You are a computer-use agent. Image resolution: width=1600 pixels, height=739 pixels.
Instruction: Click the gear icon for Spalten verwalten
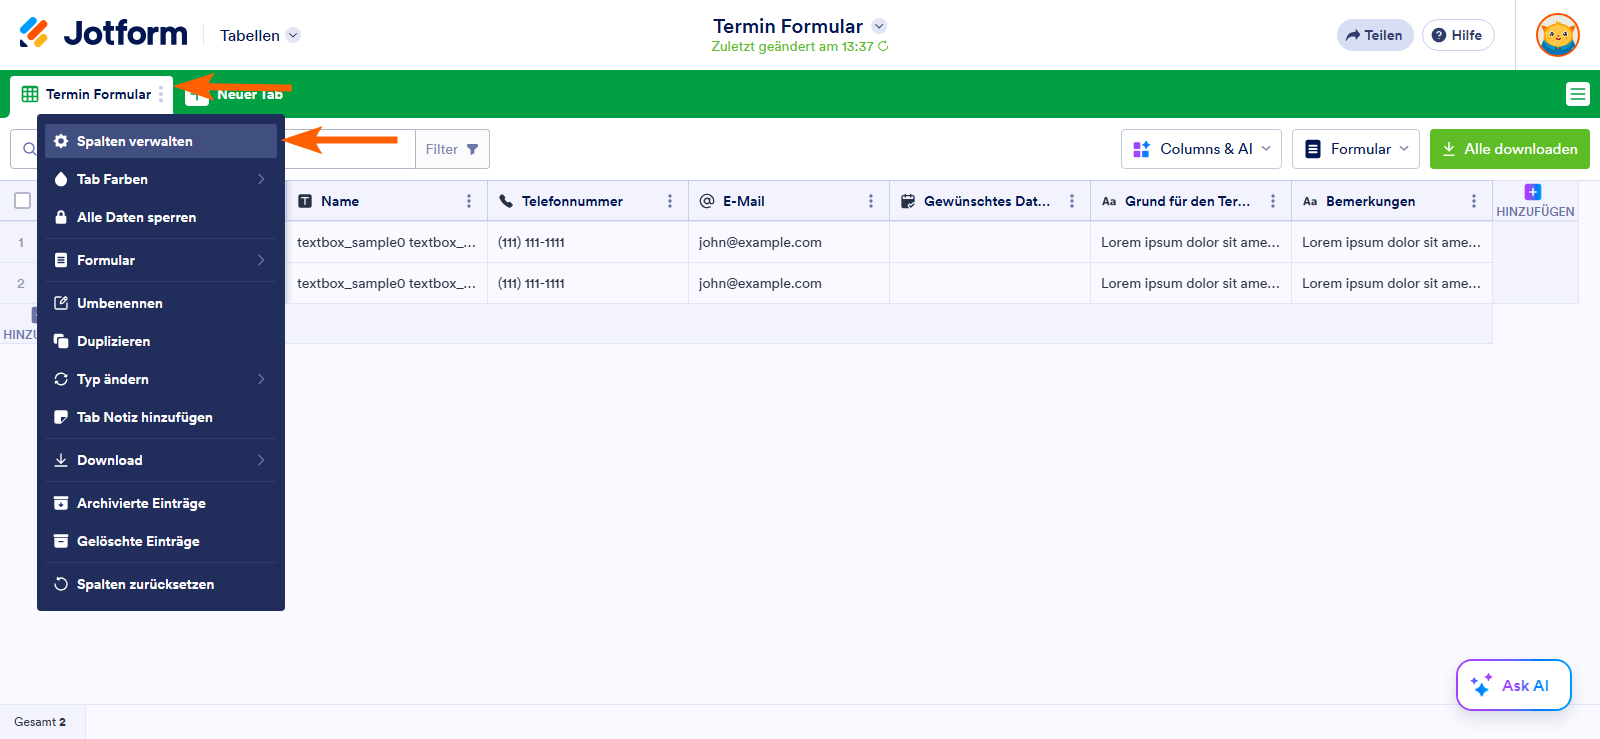[x=61, y=141]
